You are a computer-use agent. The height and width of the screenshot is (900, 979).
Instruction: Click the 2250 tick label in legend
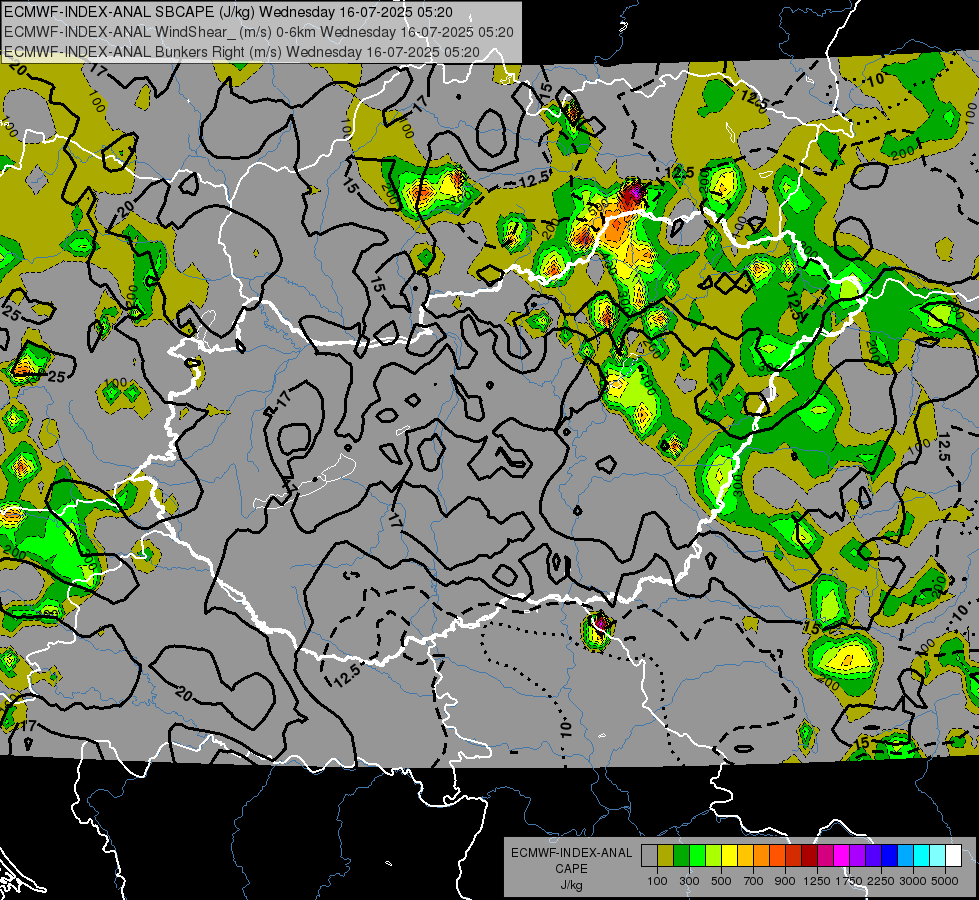(x=881, y=881)
